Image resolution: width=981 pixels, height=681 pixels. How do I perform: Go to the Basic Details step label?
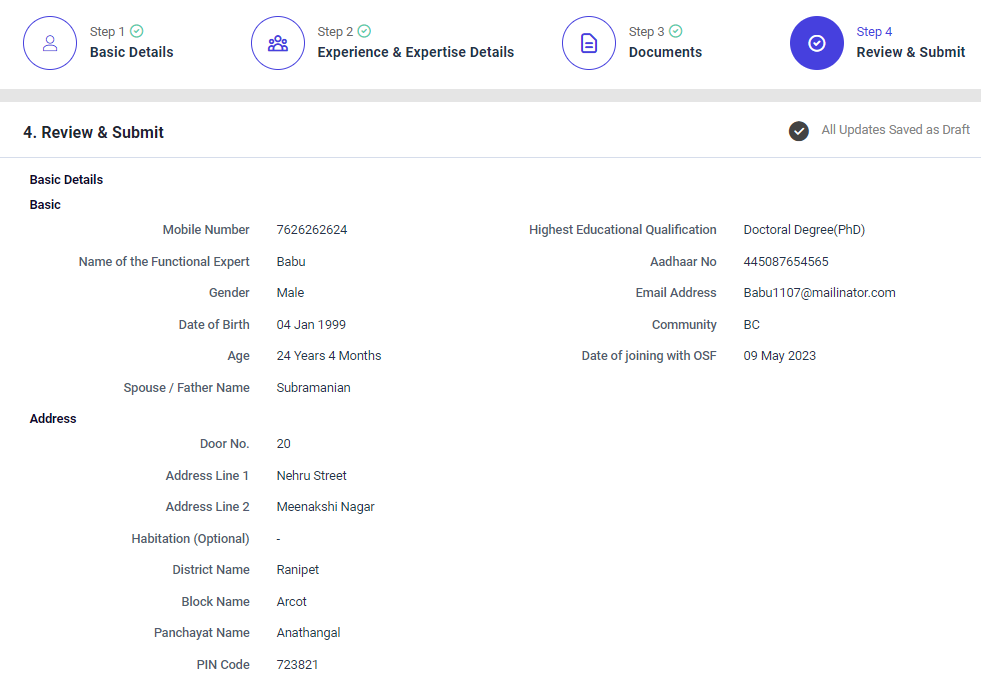coord(131,52)
